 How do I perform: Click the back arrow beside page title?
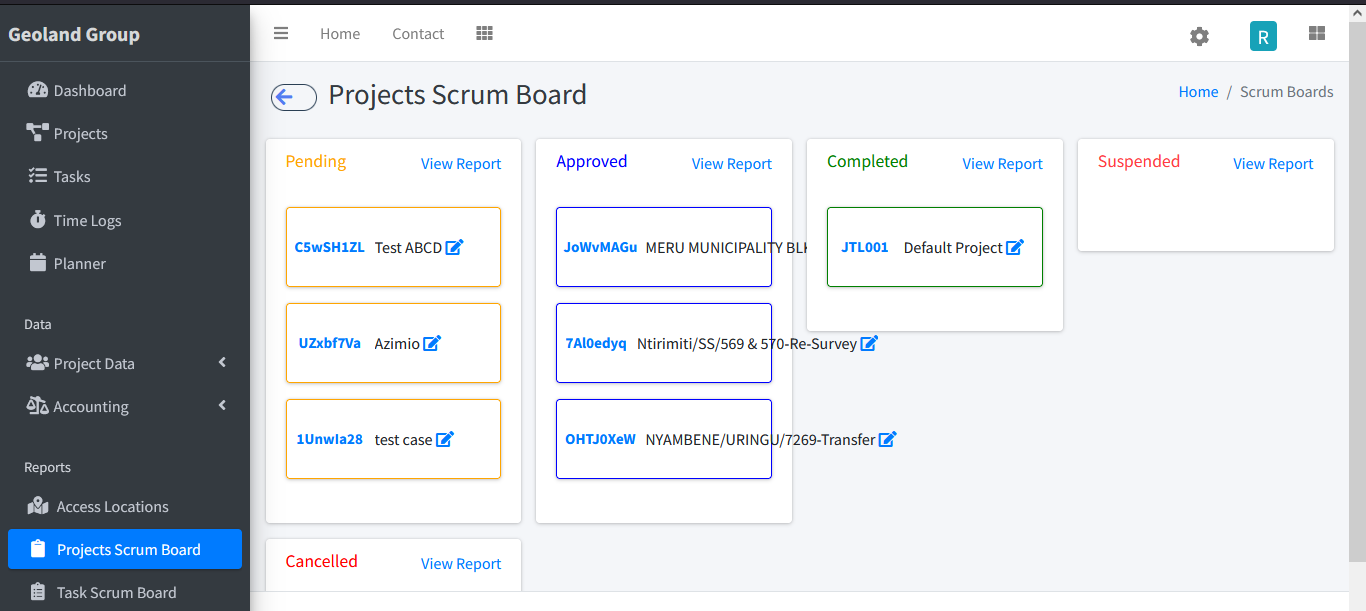pos(293,96)
